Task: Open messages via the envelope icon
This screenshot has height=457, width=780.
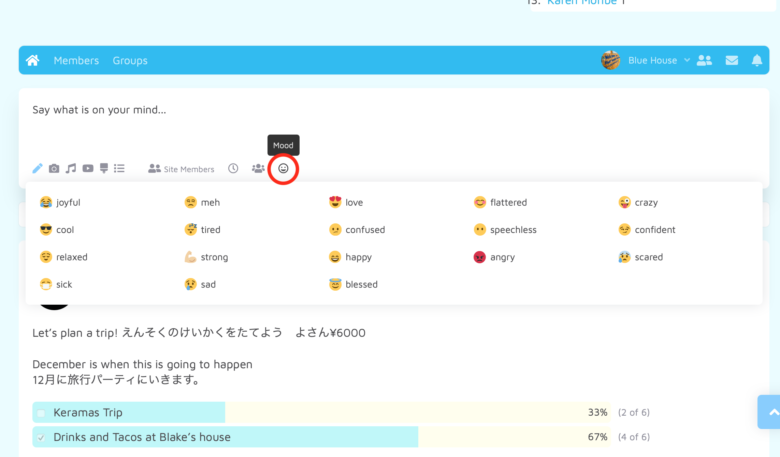Action: click(732, 61)
